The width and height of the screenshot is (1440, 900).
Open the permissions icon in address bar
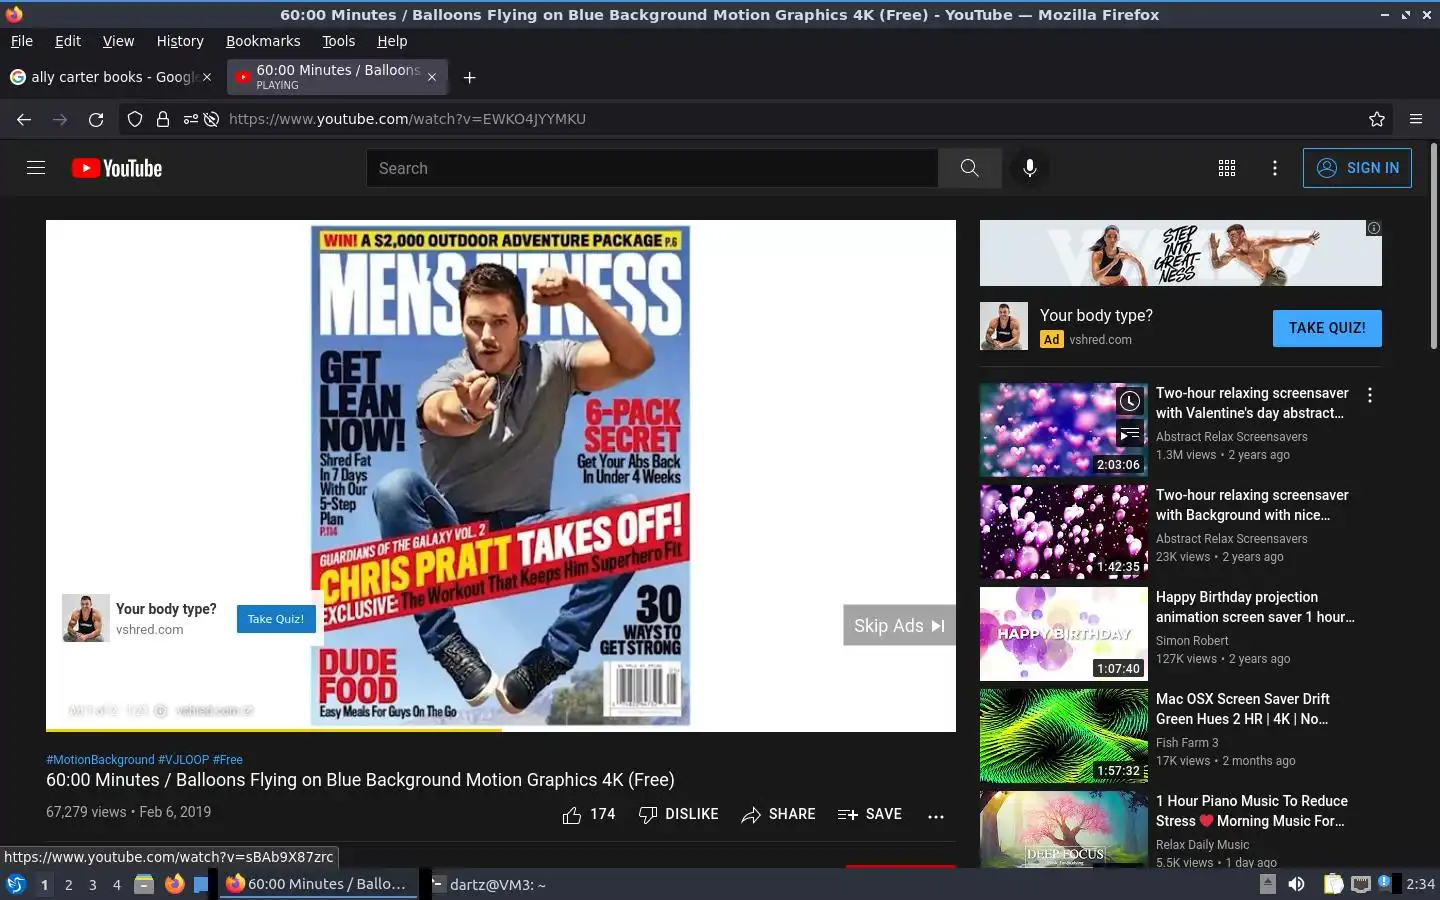point(190,119)
